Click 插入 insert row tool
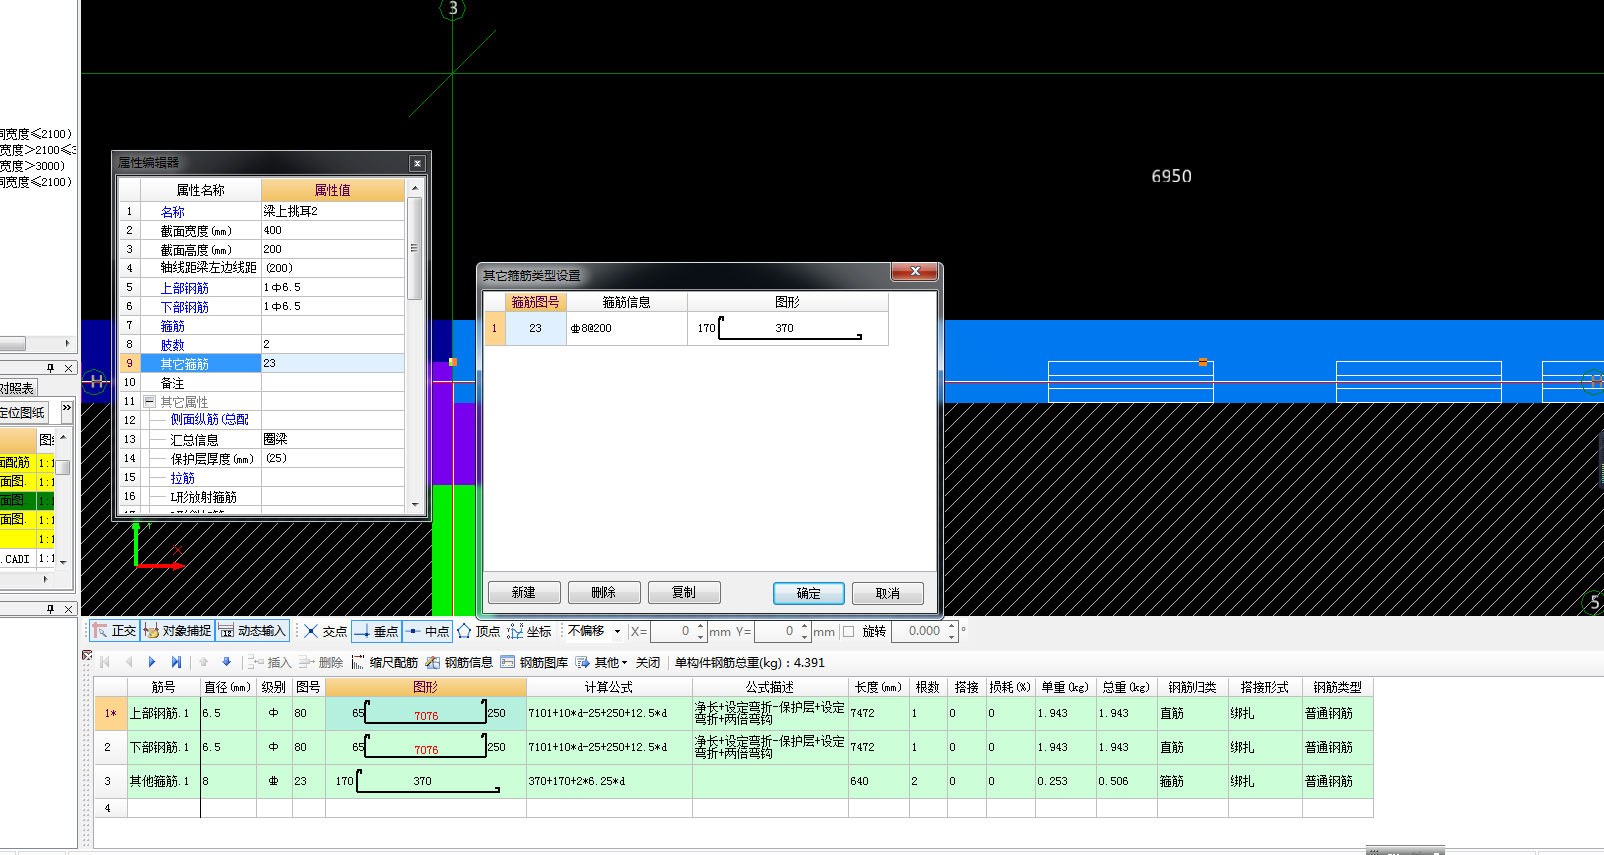The image size is (1604, 855). [269, 662]
